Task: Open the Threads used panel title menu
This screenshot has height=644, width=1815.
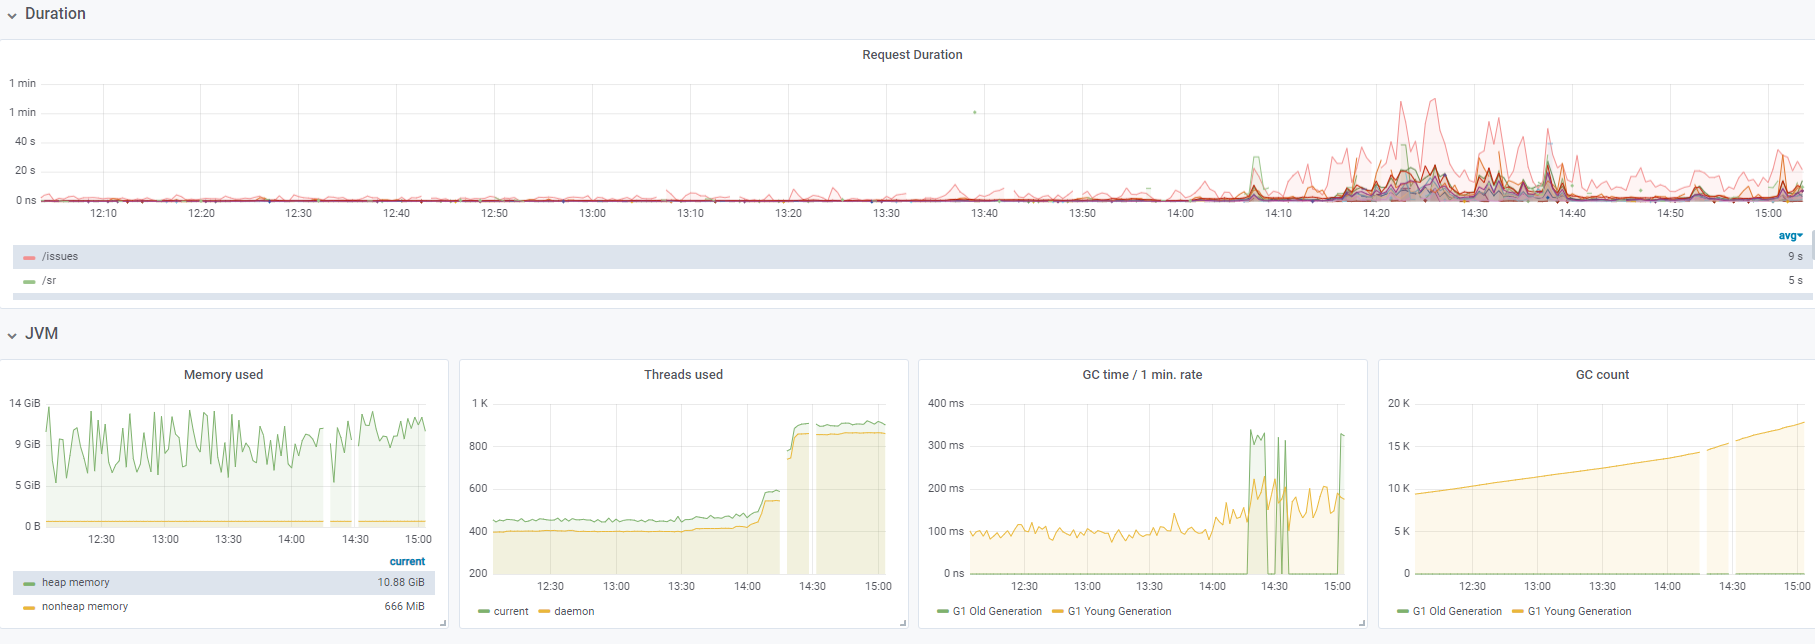Action: tap(683, 375)
